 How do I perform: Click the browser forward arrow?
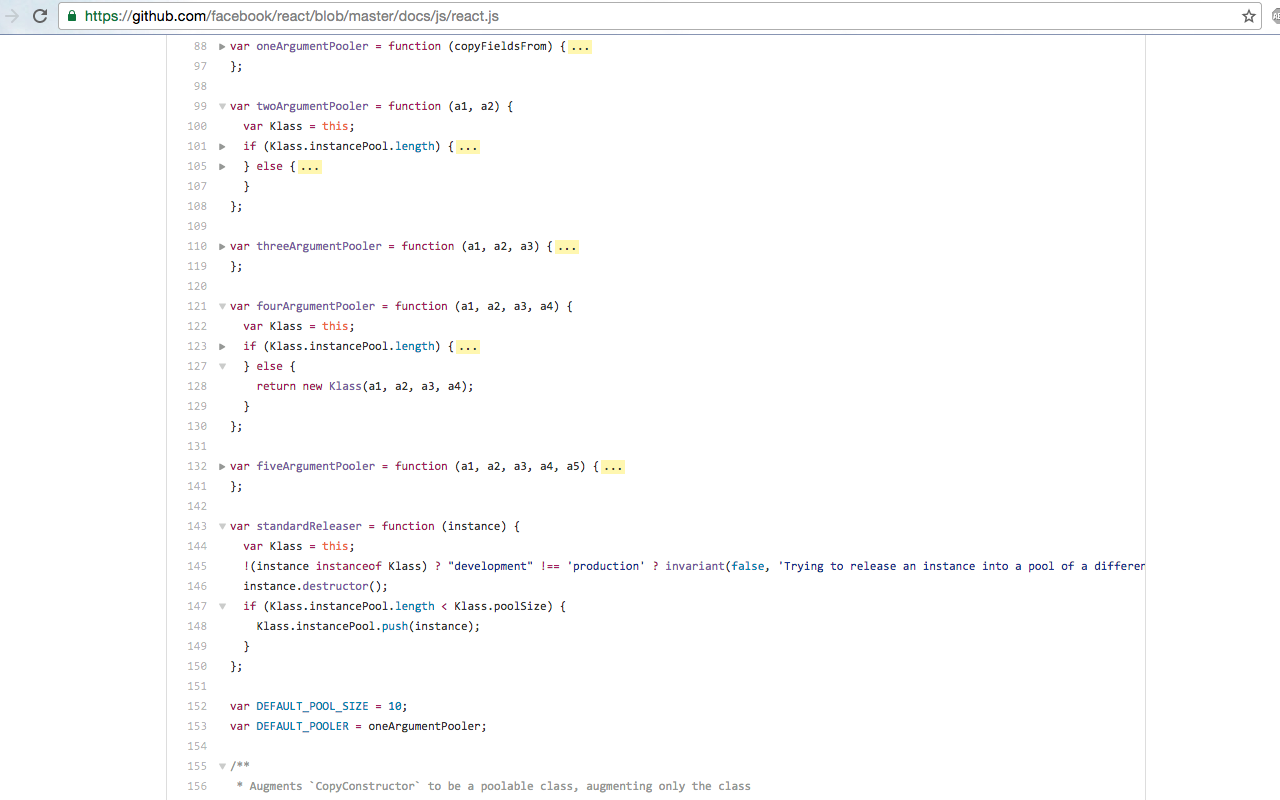coord(12,16)
